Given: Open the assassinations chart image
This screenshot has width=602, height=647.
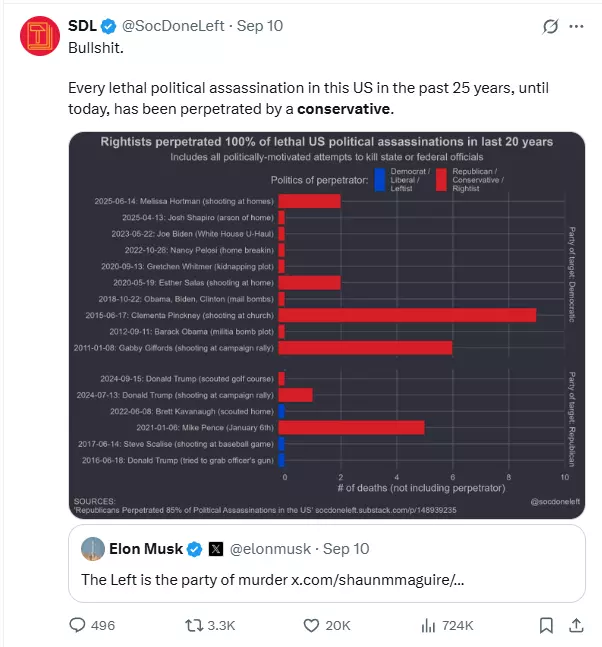Looking at the screenshot, I should click(x=327, y=325).
